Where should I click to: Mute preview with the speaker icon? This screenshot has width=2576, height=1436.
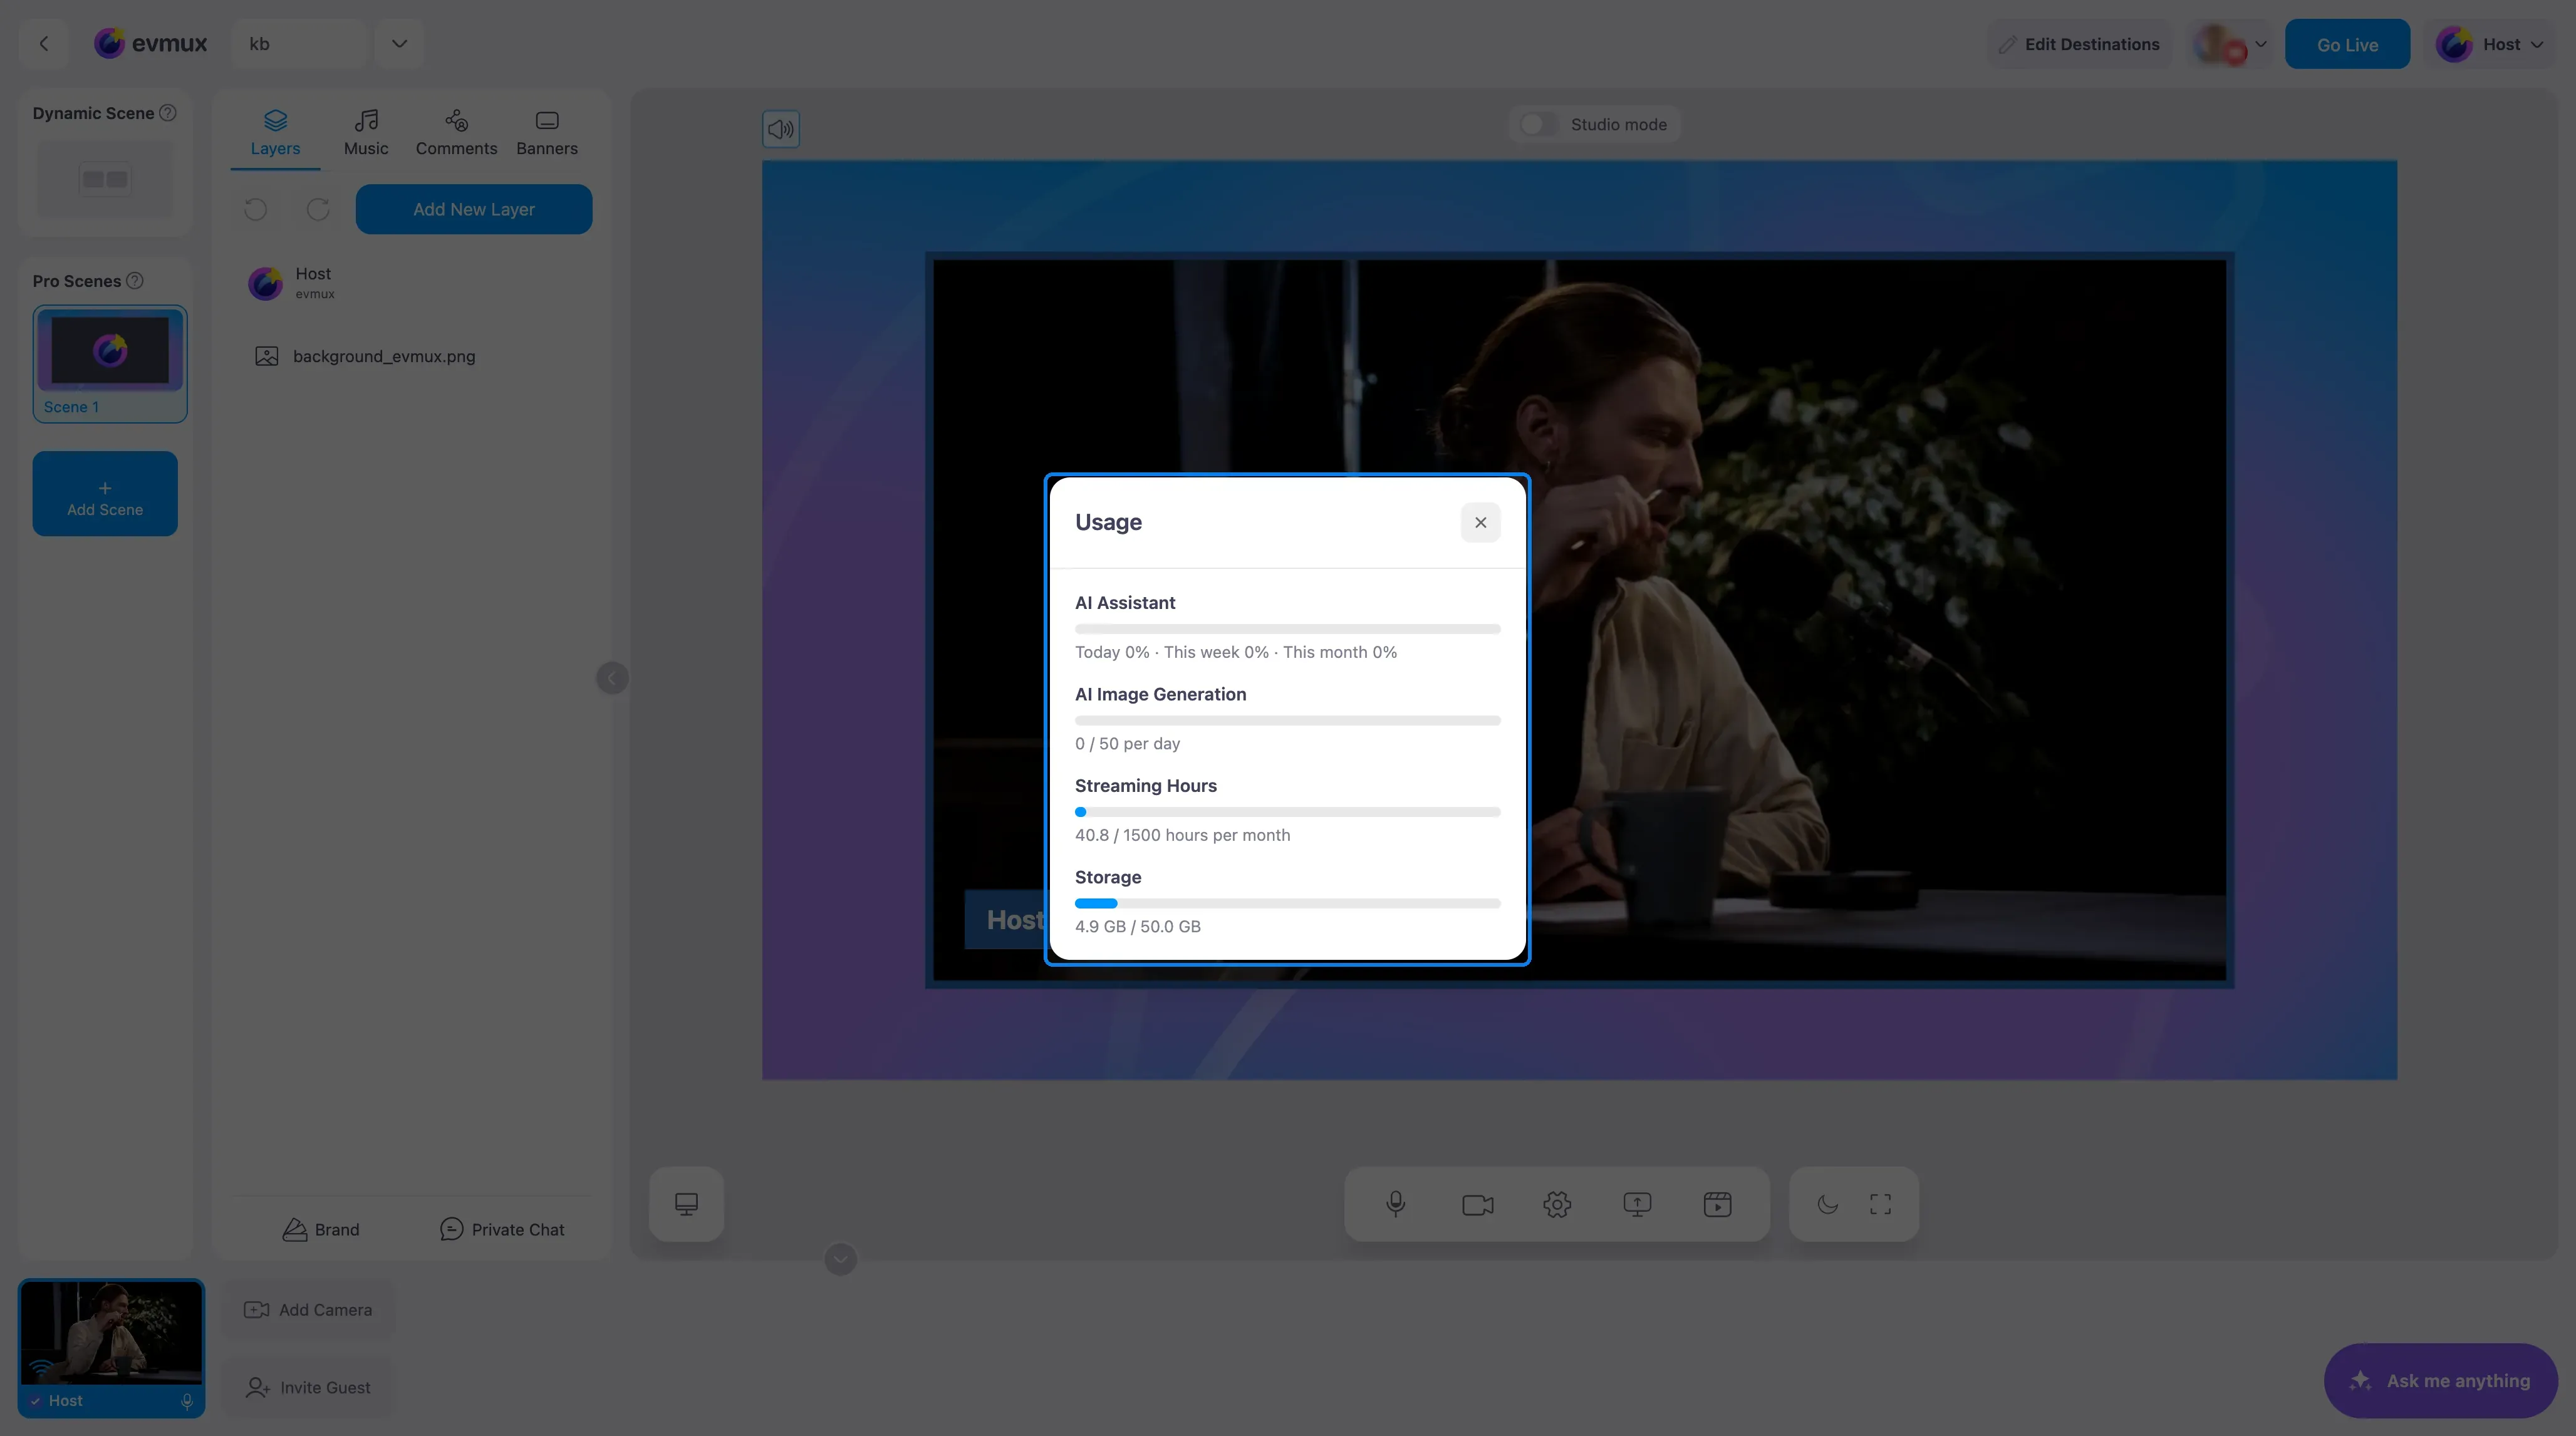pos(781,129)
